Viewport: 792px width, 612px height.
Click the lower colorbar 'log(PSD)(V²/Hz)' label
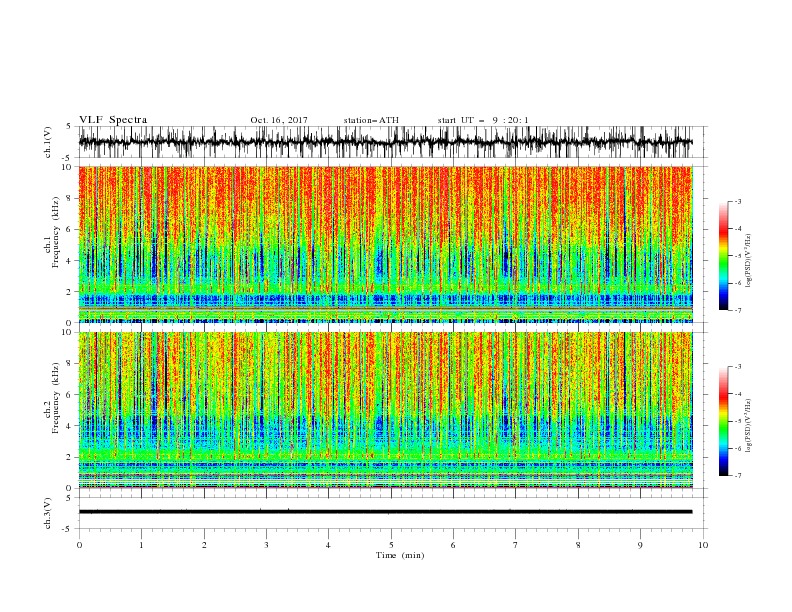[x=748, y=426]
